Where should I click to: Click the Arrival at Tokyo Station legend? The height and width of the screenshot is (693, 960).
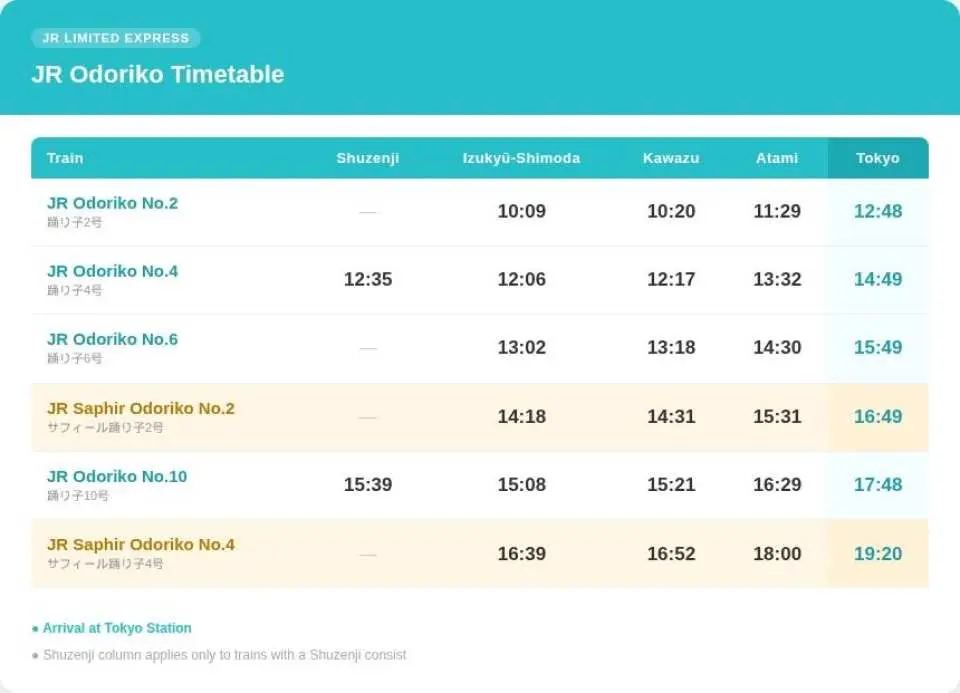click(x=112, y=628)
